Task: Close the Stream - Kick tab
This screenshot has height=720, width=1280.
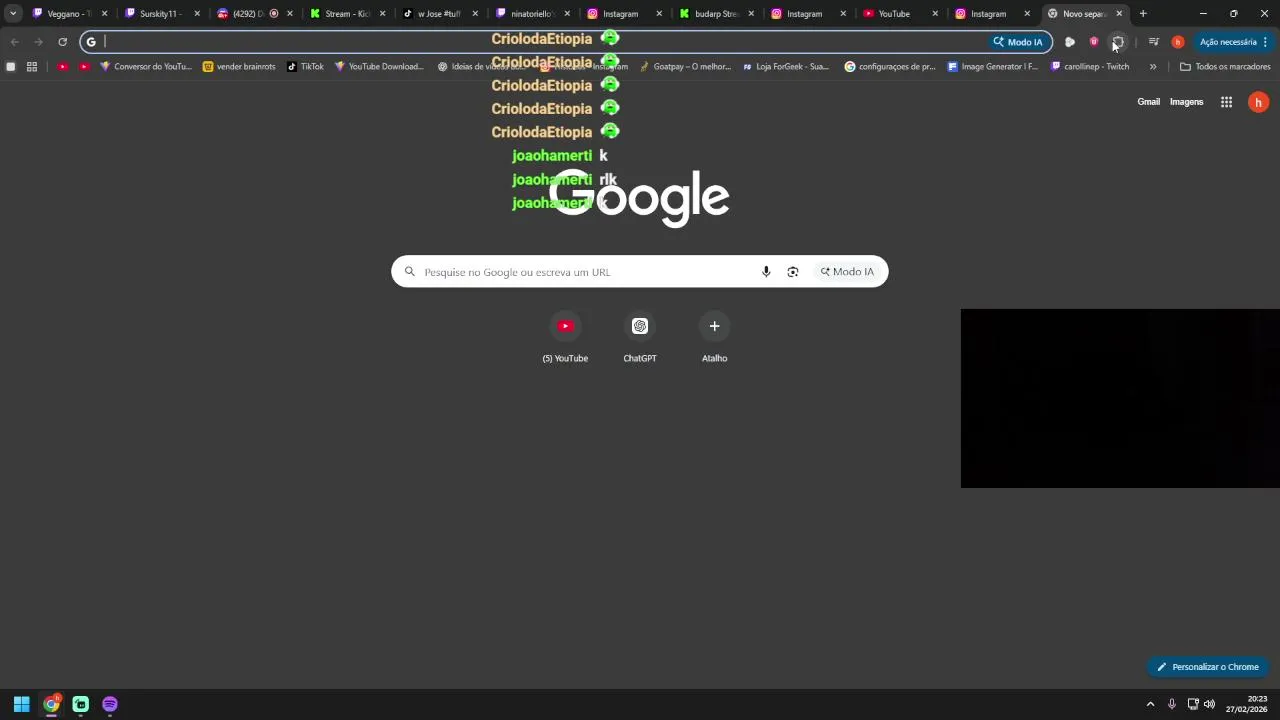Action: click(x=382, y=14)
